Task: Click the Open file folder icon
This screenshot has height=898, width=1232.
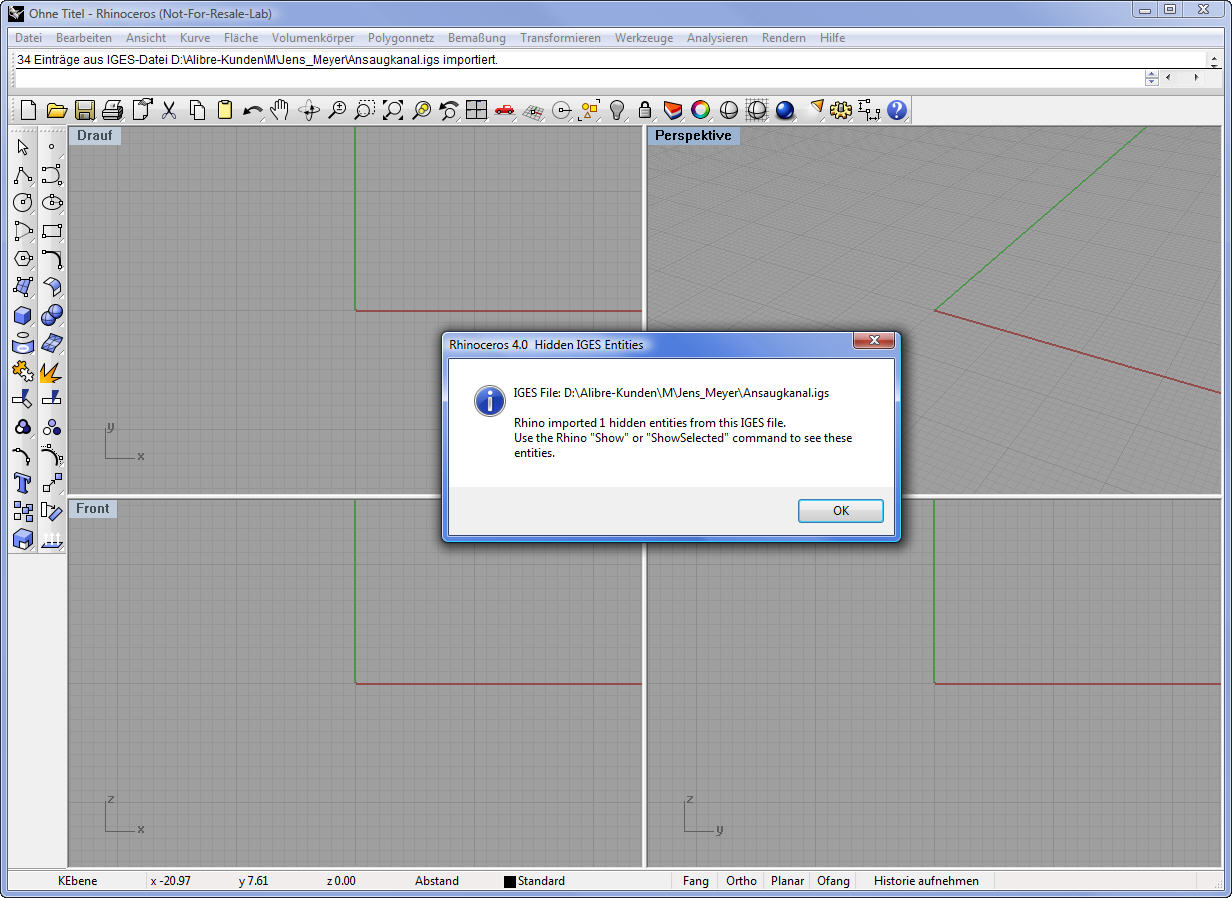Action: (x=56, y=110)
